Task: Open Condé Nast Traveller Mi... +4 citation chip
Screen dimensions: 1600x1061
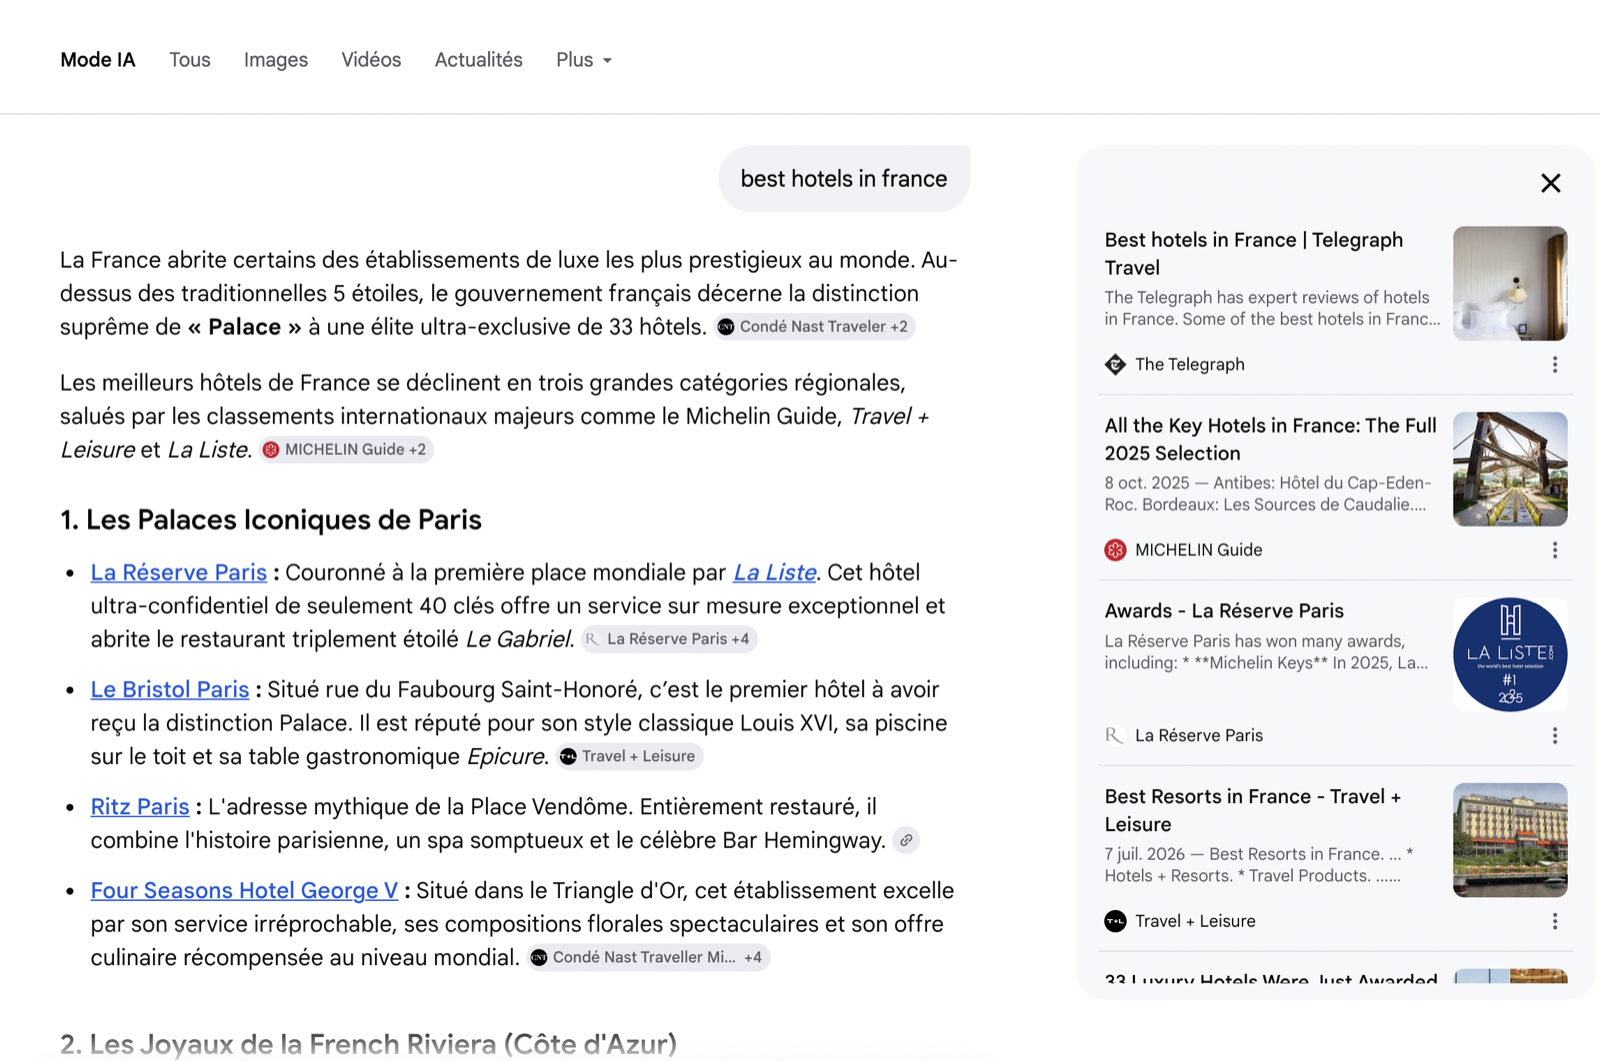Action: click(x=648, y=957)
